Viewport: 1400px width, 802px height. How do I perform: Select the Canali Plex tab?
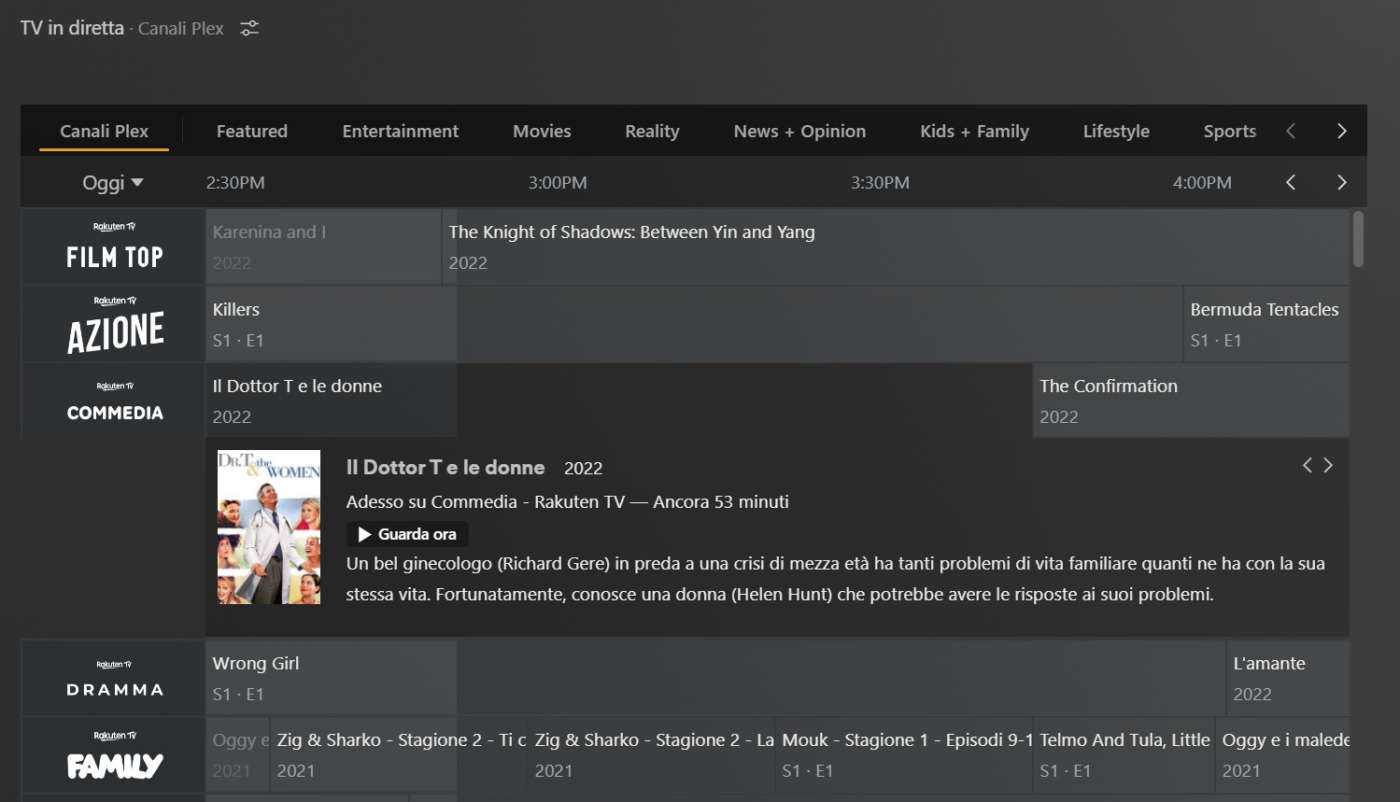pos(104,131)
